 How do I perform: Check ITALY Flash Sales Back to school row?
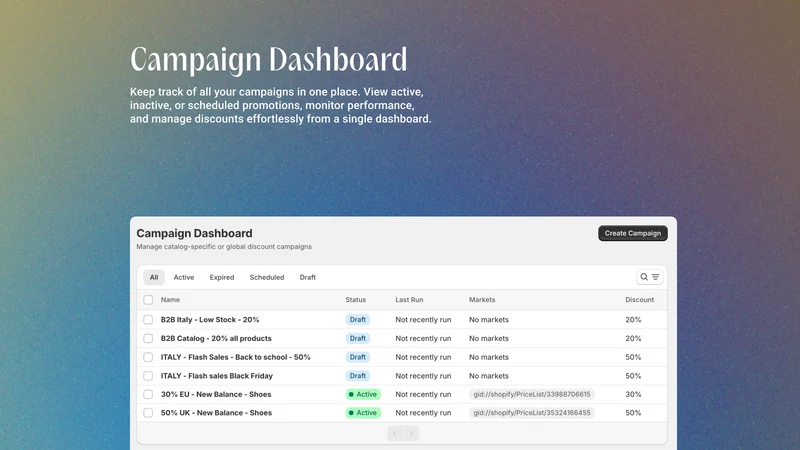(x=148, y=357)
